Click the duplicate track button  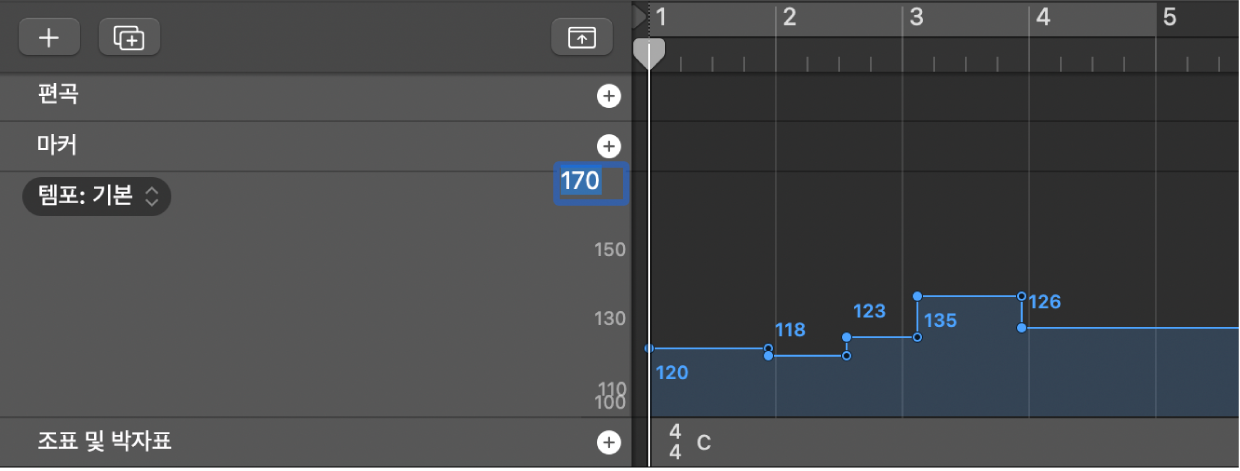click(129, 38)
